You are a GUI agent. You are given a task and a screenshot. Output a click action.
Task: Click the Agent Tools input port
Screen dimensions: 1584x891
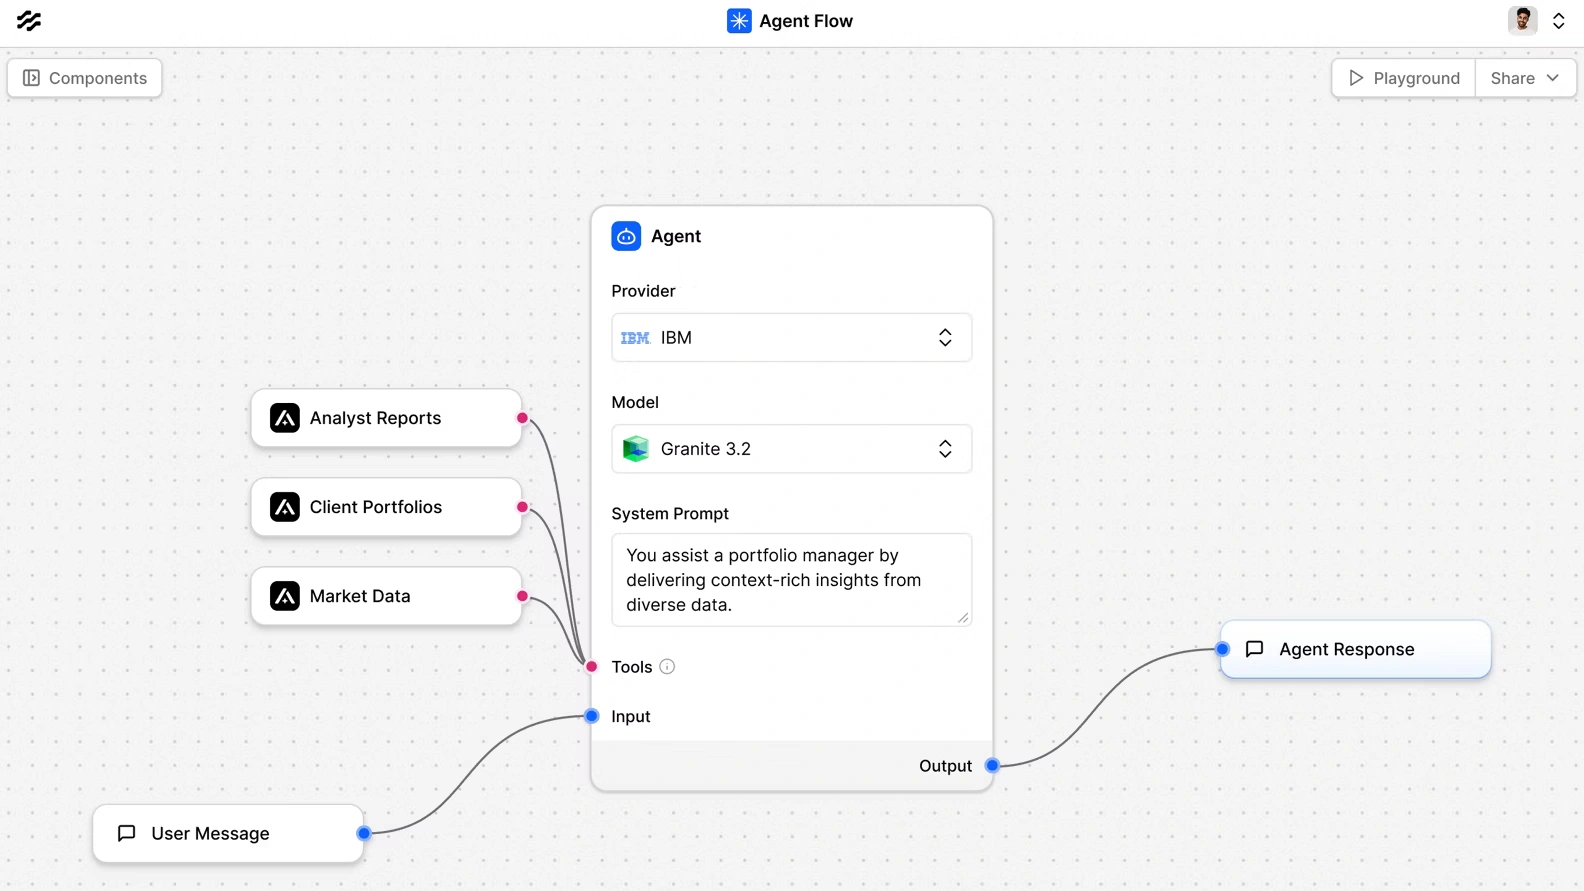pos(592,666)
